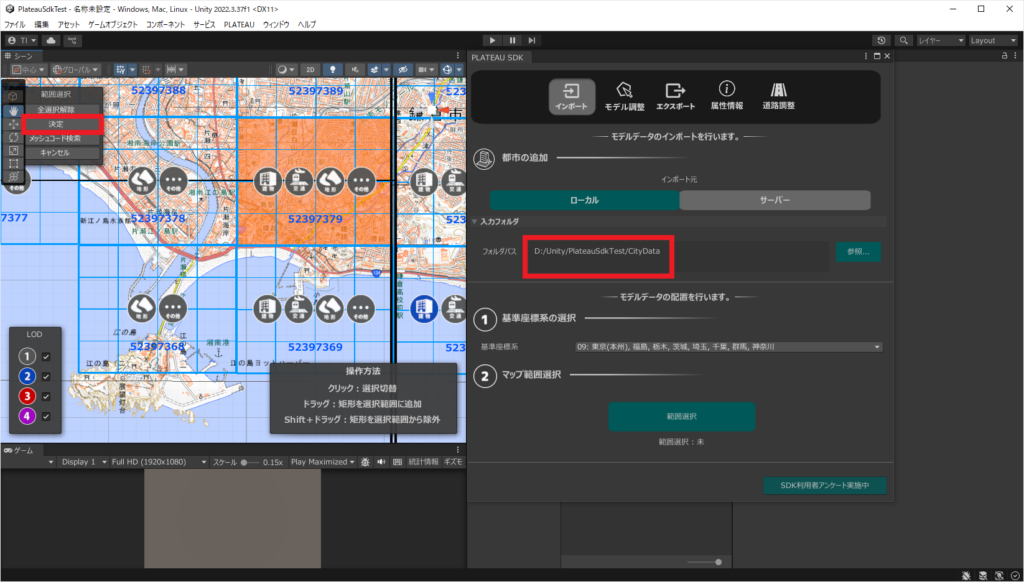Click the キャンセル button

(x=56, y=153)
